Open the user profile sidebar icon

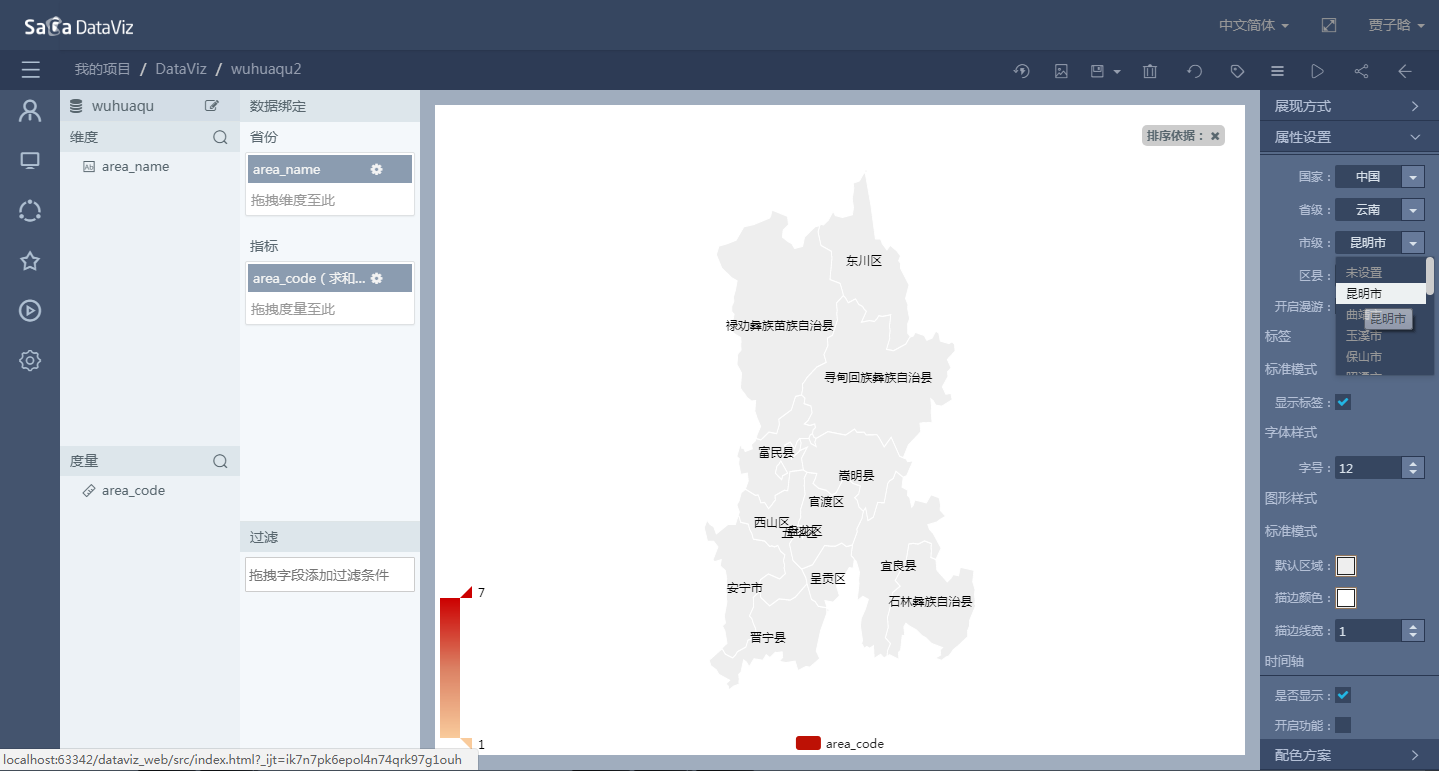(x=30, y=111)
